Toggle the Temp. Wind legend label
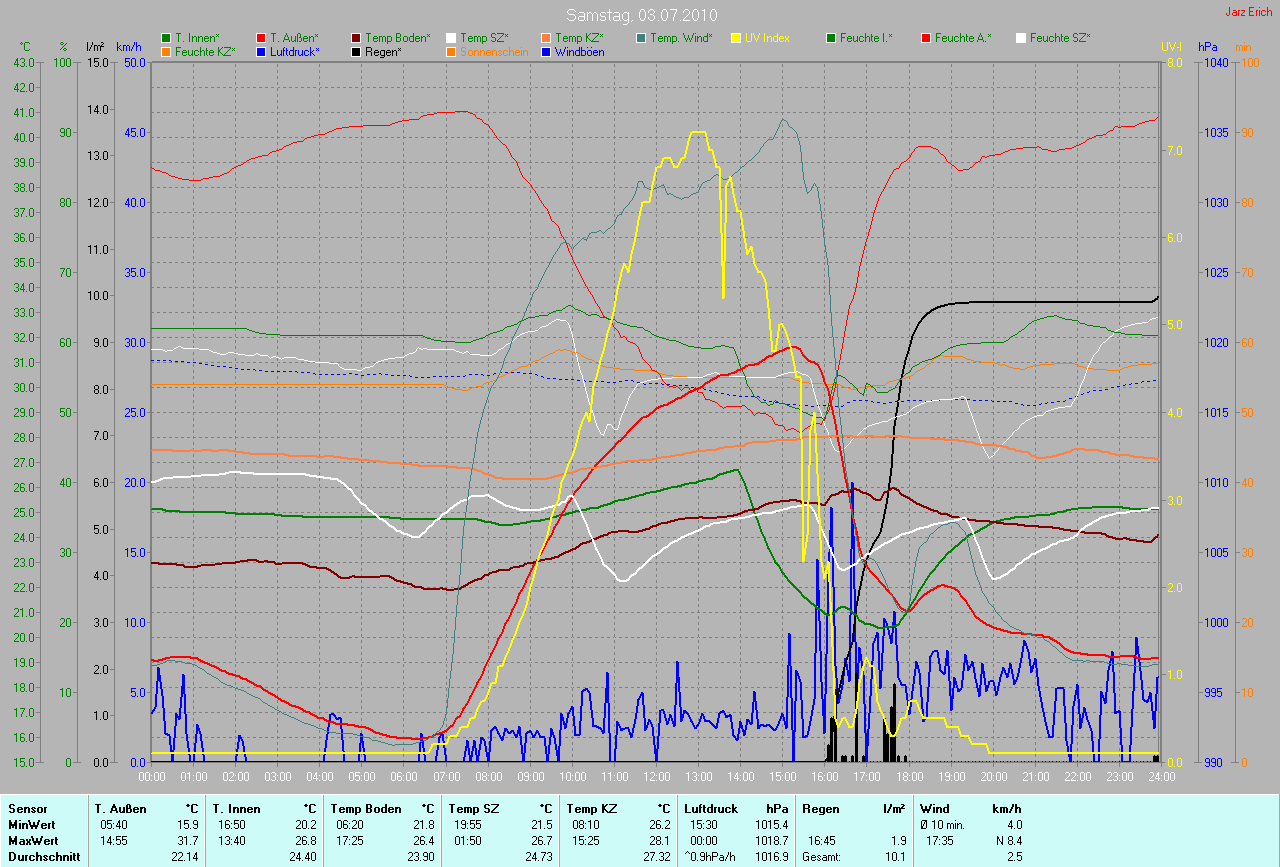This screenshot has height=867, width=1280. 680,38
